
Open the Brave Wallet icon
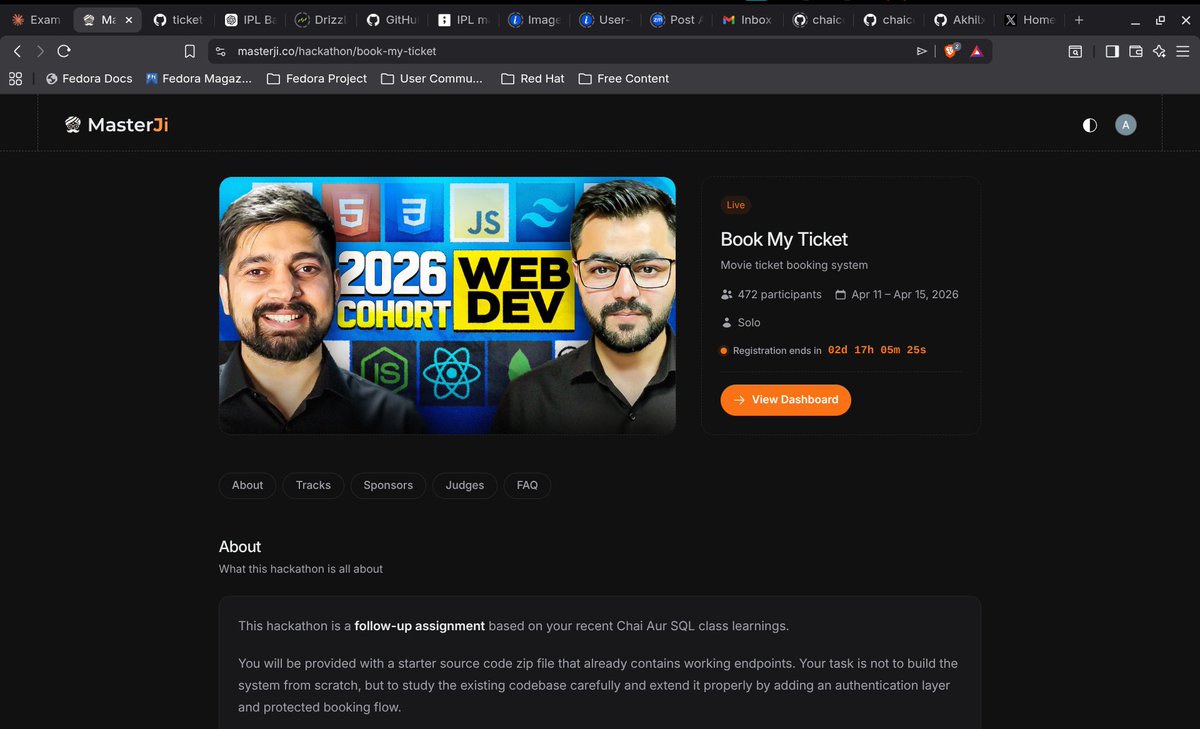[x=1136, y=51]
